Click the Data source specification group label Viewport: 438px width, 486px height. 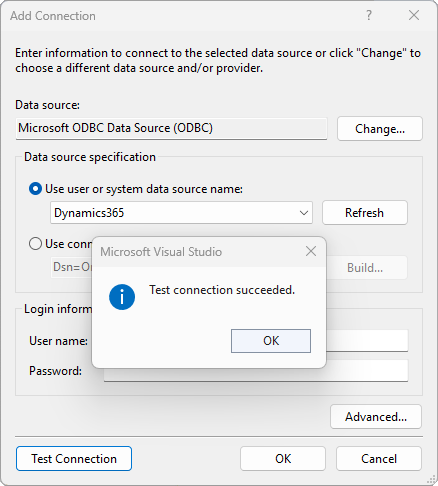point(90,157)
